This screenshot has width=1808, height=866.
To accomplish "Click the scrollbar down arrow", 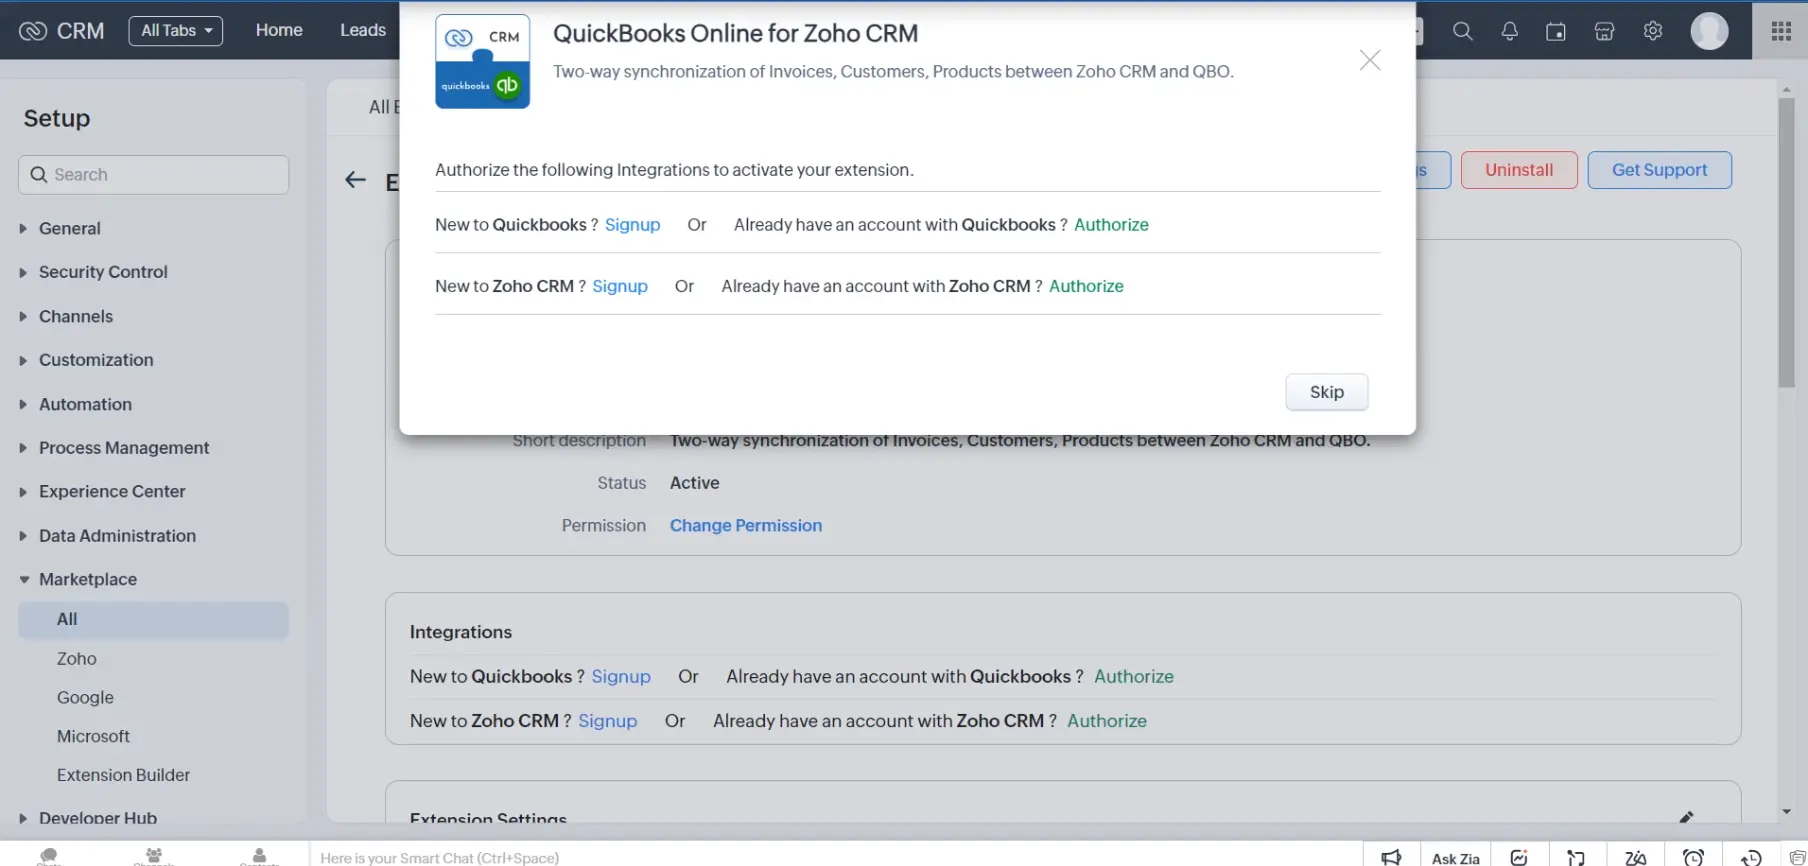I will point(1787,812).
